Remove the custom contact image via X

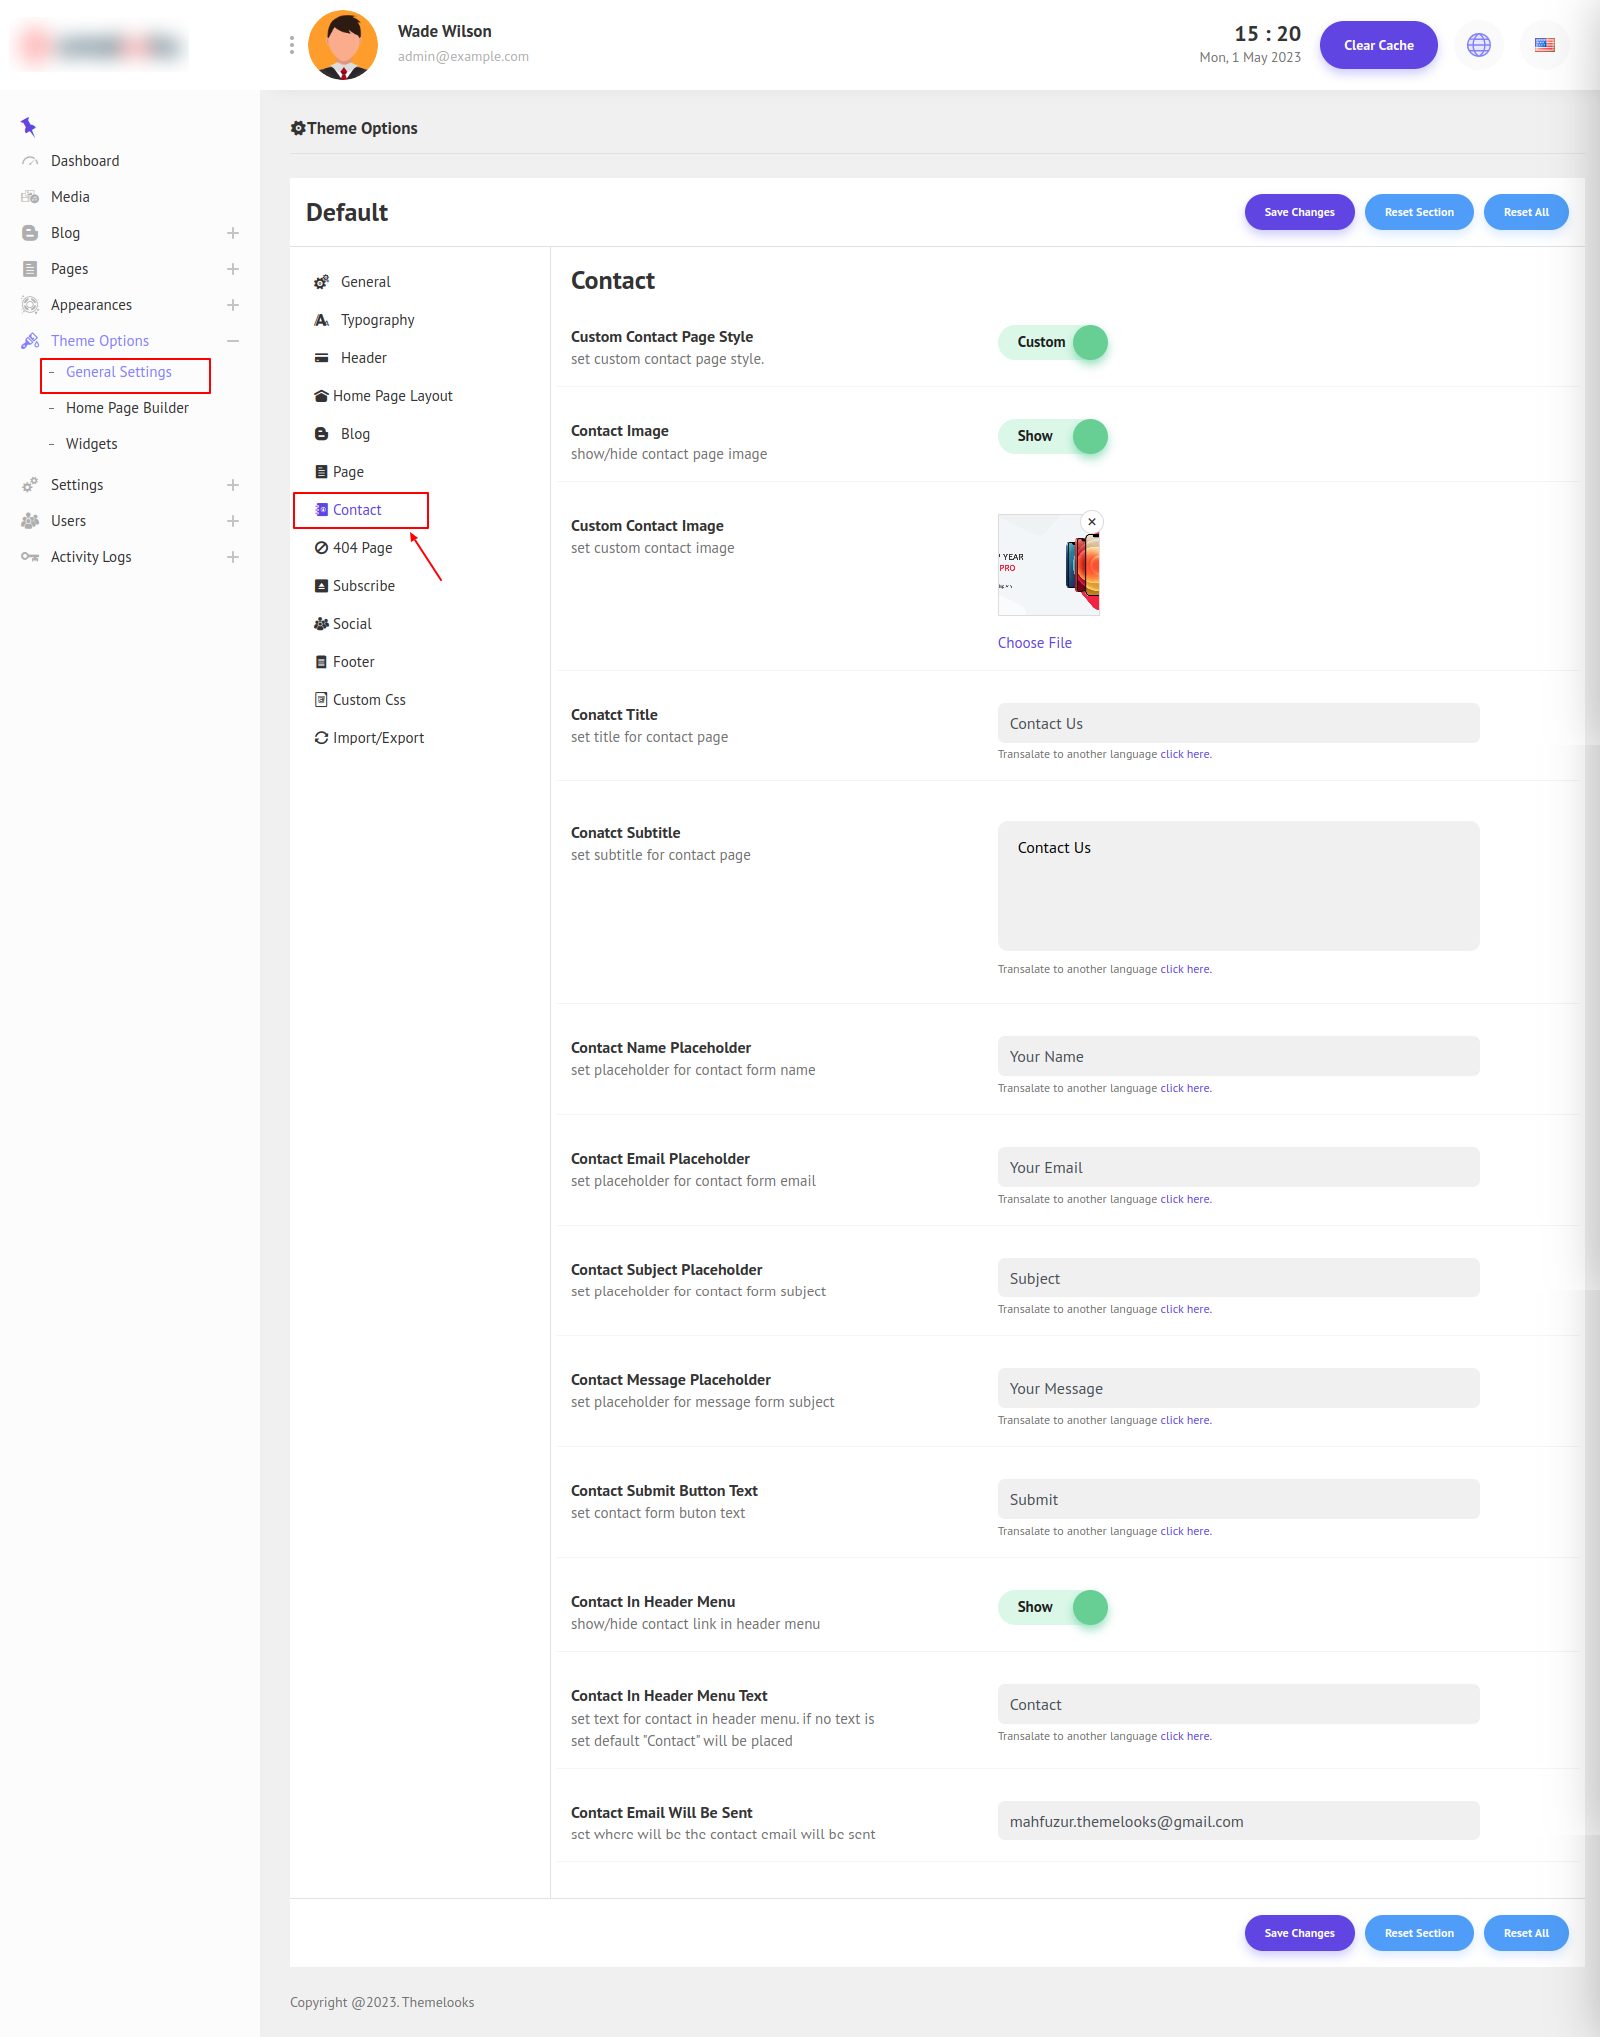[x=1092, y=522]
